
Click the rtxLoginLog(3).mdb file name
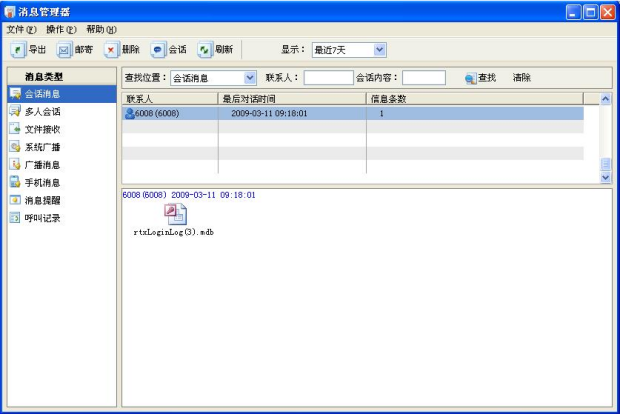click(174, 233)
